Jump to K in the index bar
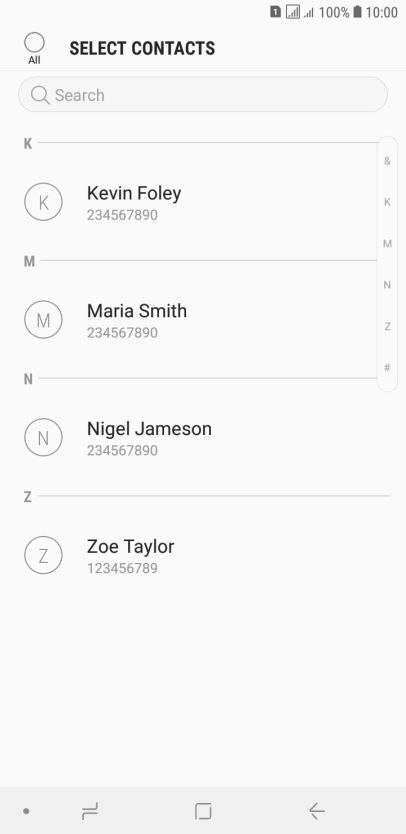This screenshot has height=834, width=406. 387,202
